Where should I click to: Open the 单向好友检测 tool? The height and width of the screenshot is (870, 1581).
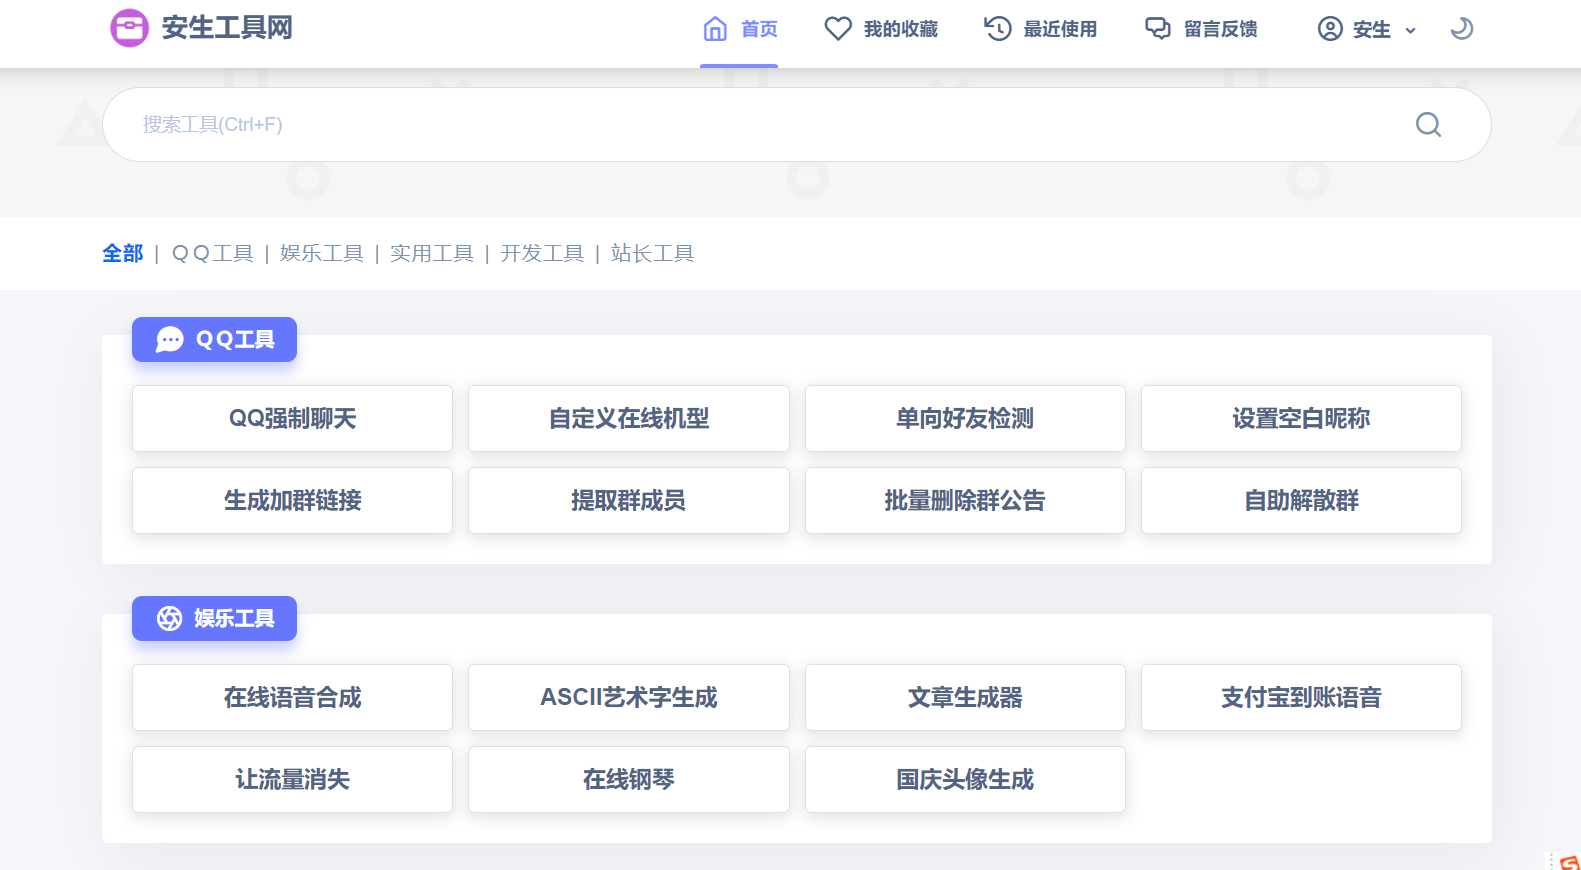(x=965, y=418)
